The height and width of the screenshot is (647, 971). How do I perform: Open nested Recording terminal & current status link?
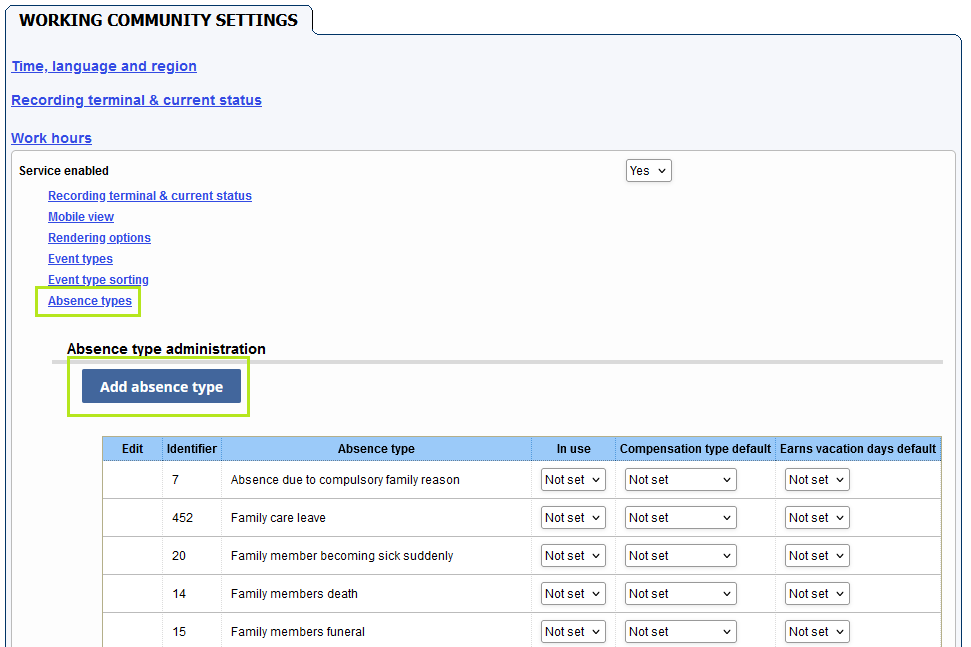[150, 196]
